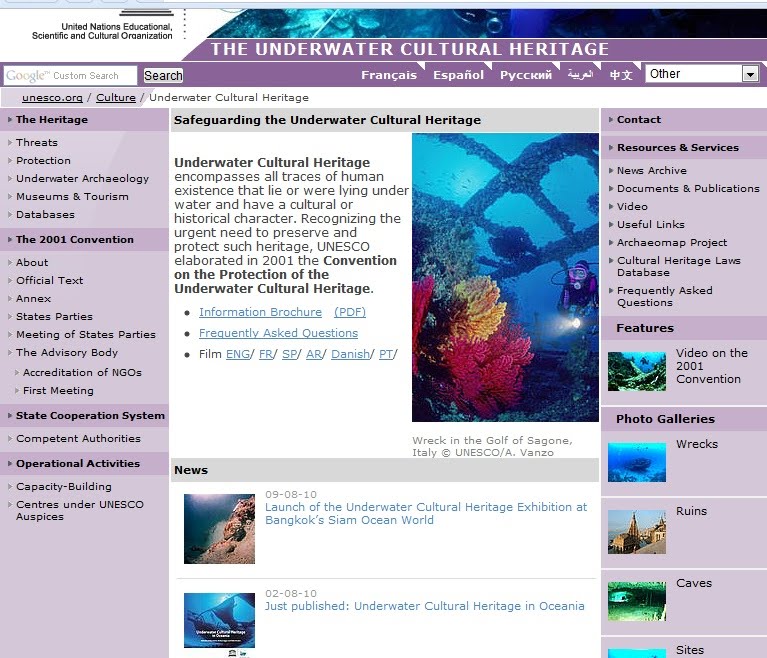Open The Advisory Body page
The height and width of the screenshot is (658, 767).
[67, 353]
